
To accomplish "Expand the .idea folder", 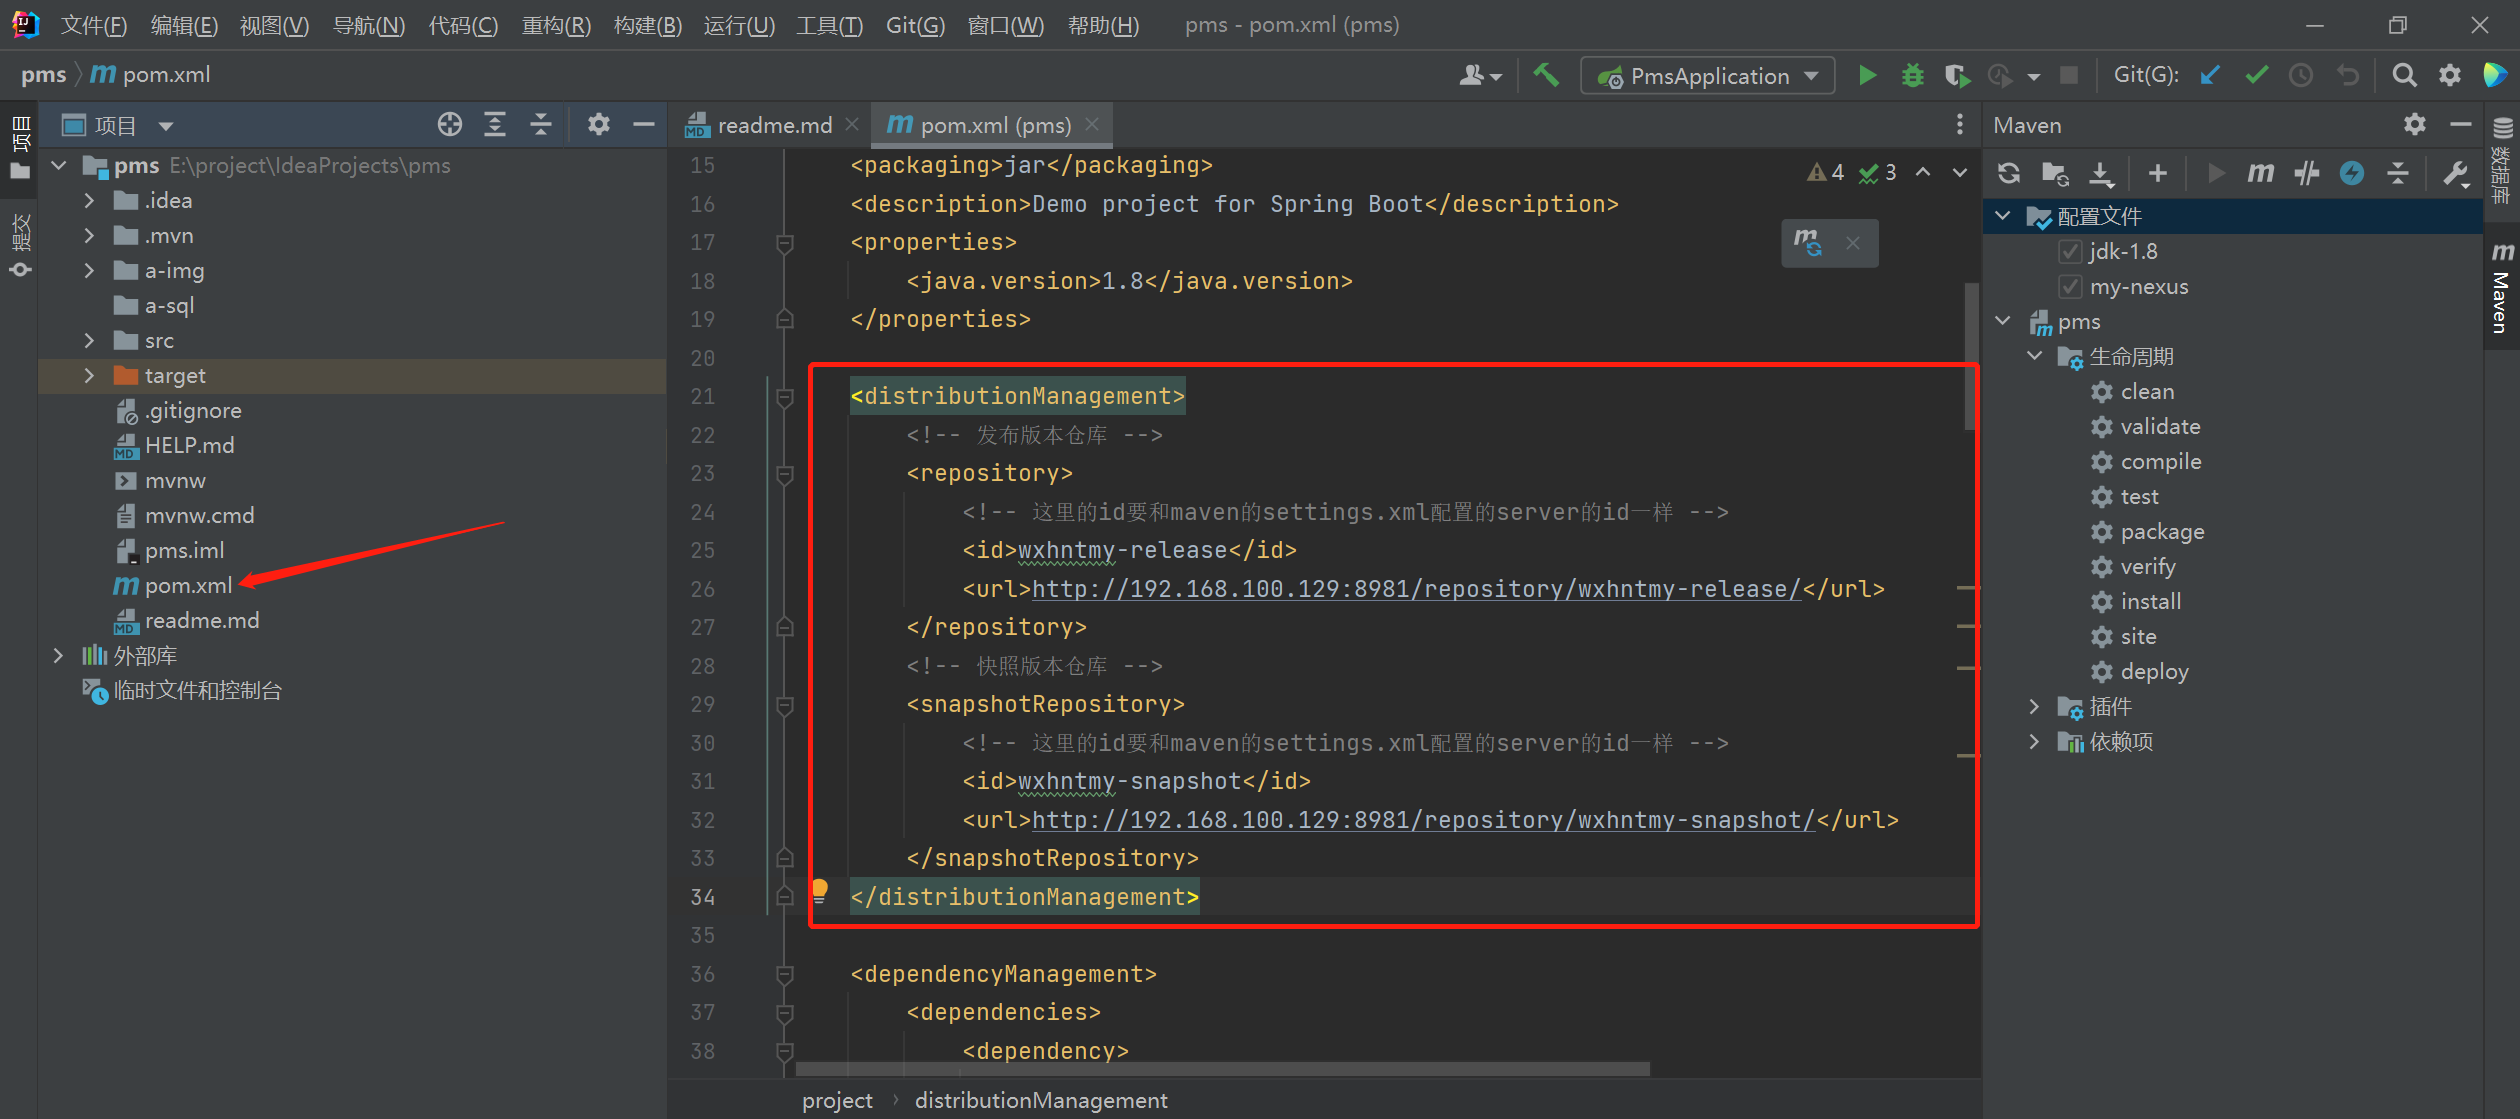I will click(89, 201).
